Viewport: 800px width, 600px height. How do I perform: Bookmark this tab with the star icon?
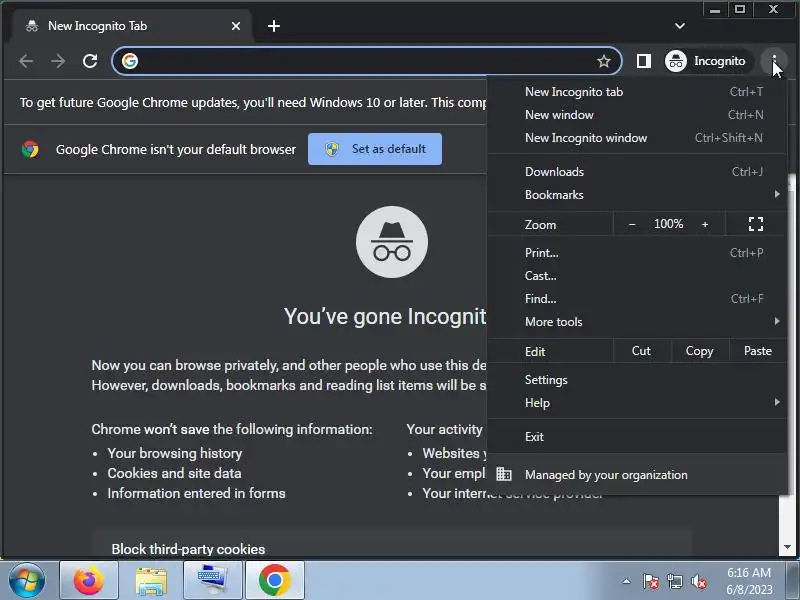[x=604, y=61]
